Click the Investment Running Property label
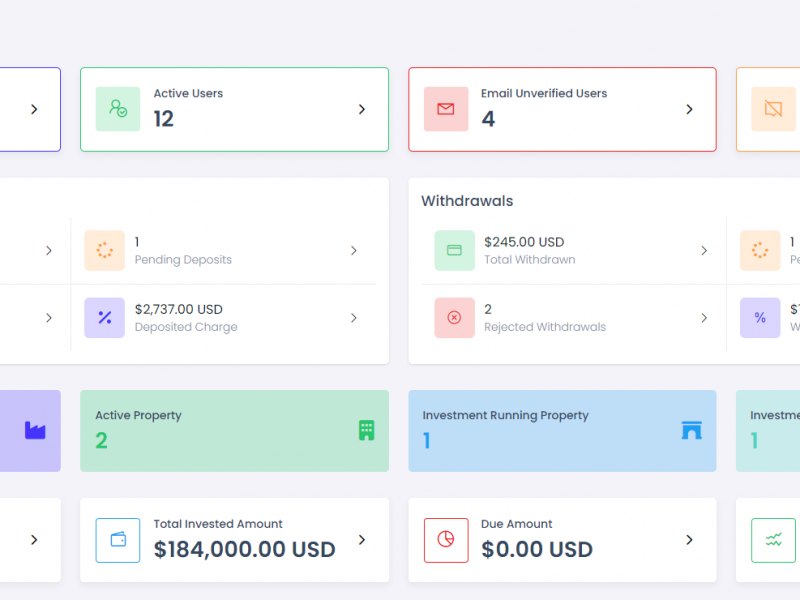Viewport: 800px width, 600px height. point(506,415)
